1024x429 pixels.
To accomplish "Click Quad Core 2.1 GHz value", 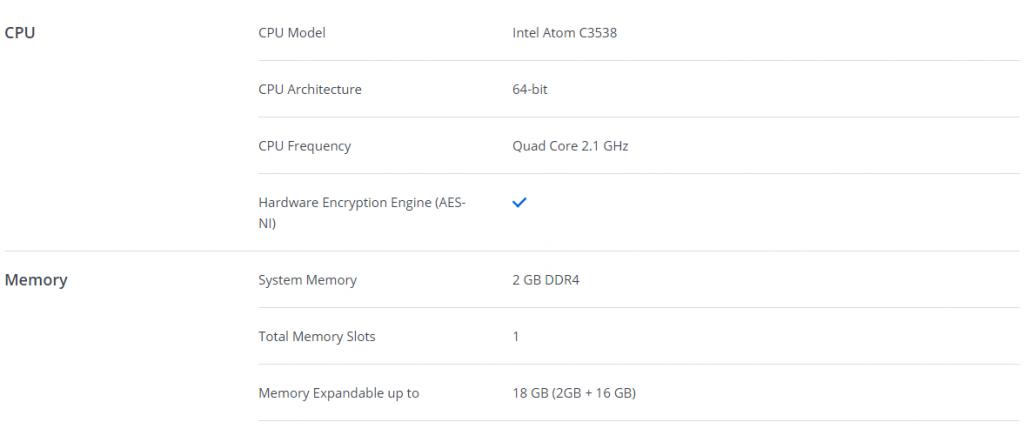I will [570, 146].
